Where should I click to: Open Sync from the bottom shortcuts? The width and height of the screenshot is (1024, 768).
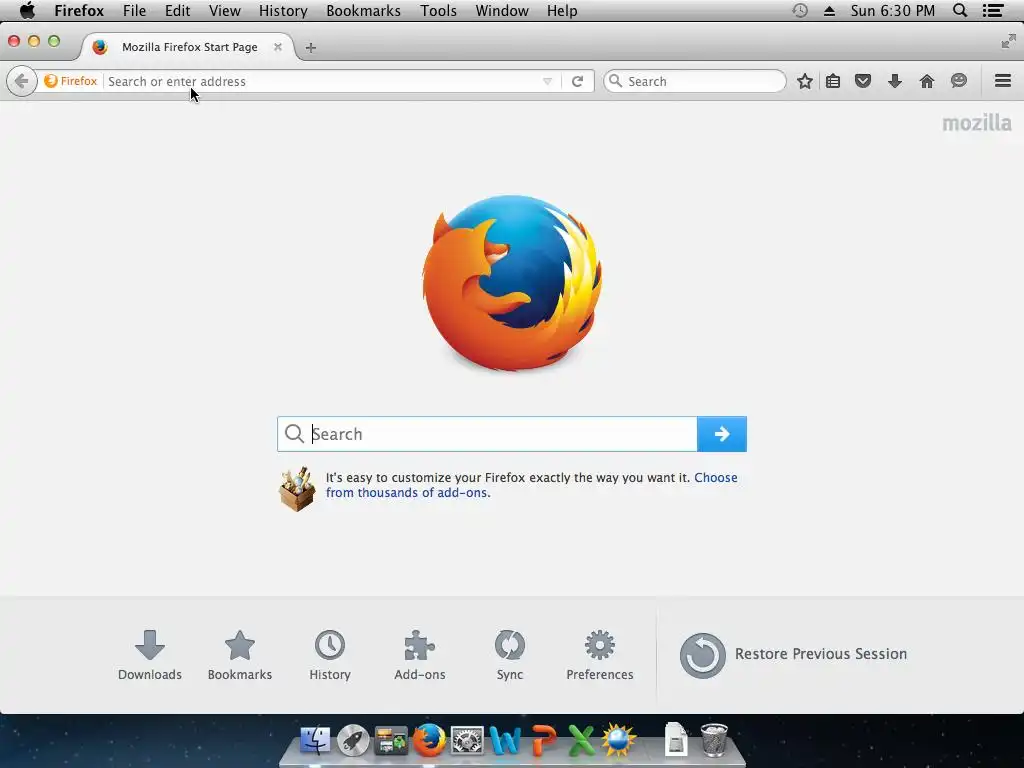509,655
